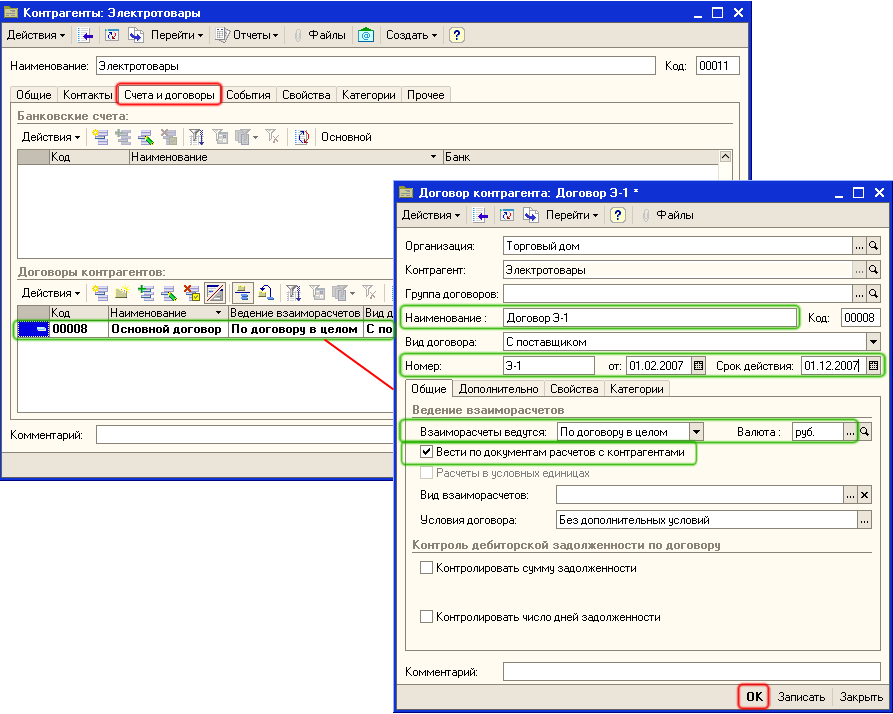
Task: Click re-read refresh icon in Договор контрагента toolbar
Action: coord(507,215)
